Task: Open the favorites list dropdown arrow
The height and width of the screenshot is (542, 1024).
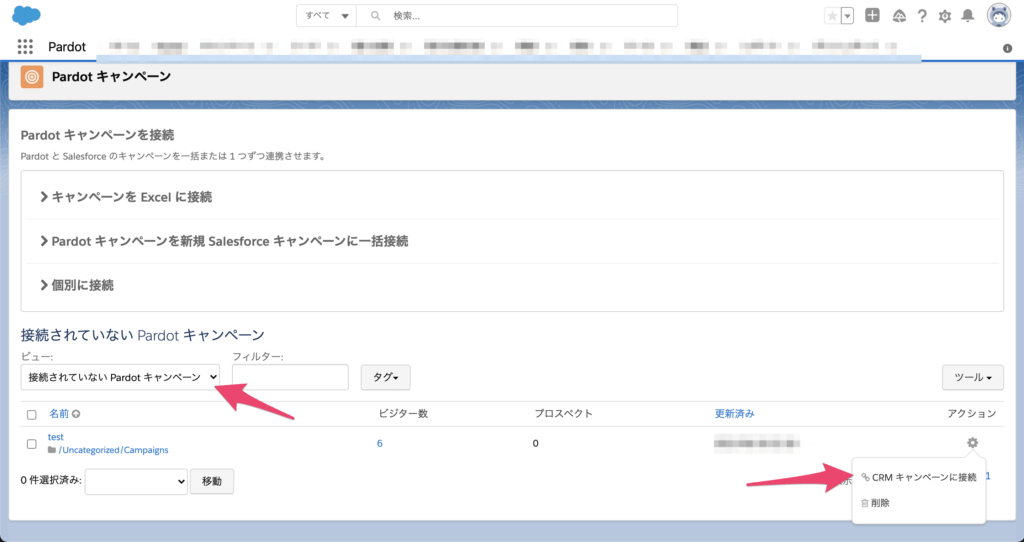Action: coord(848,16)
